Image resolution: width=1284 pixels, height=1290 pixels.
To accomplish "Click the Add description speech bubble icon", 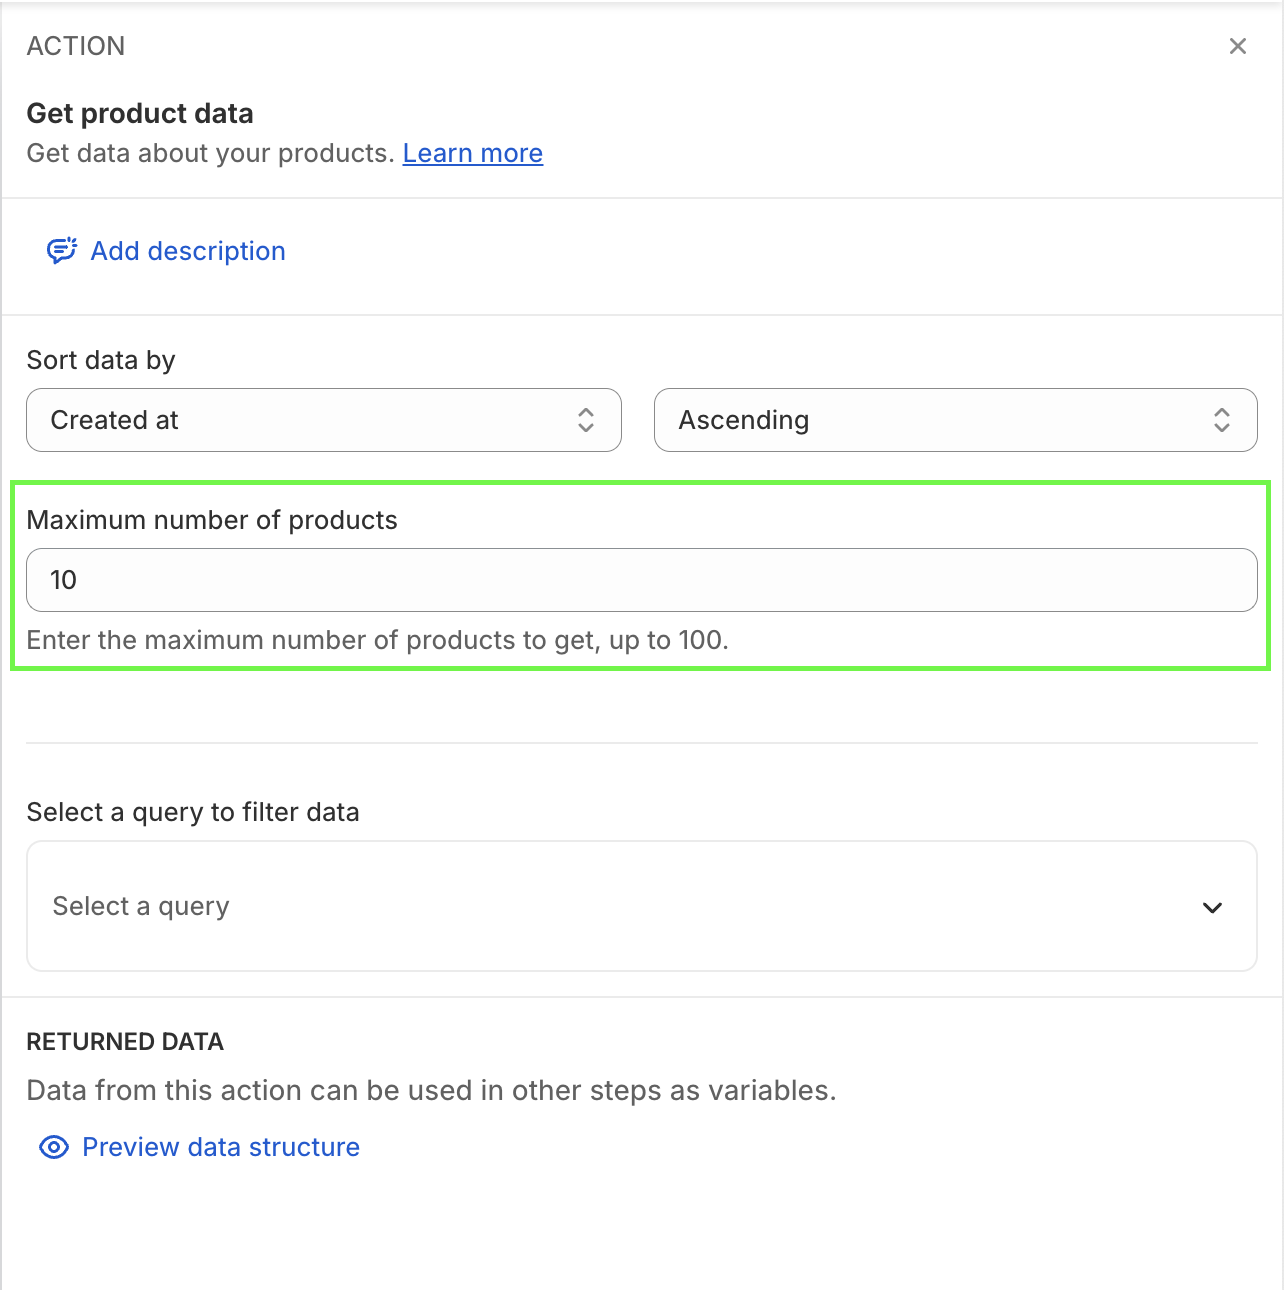I will [62, 250].
